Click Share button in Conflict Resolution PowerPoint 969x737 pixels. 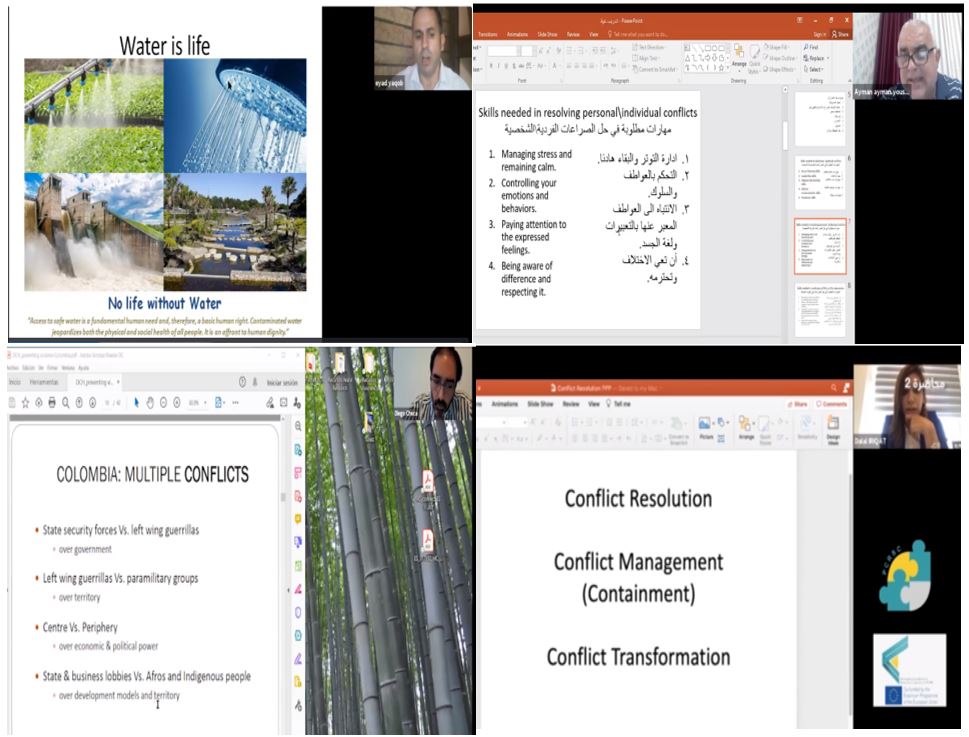pos(798,404)
